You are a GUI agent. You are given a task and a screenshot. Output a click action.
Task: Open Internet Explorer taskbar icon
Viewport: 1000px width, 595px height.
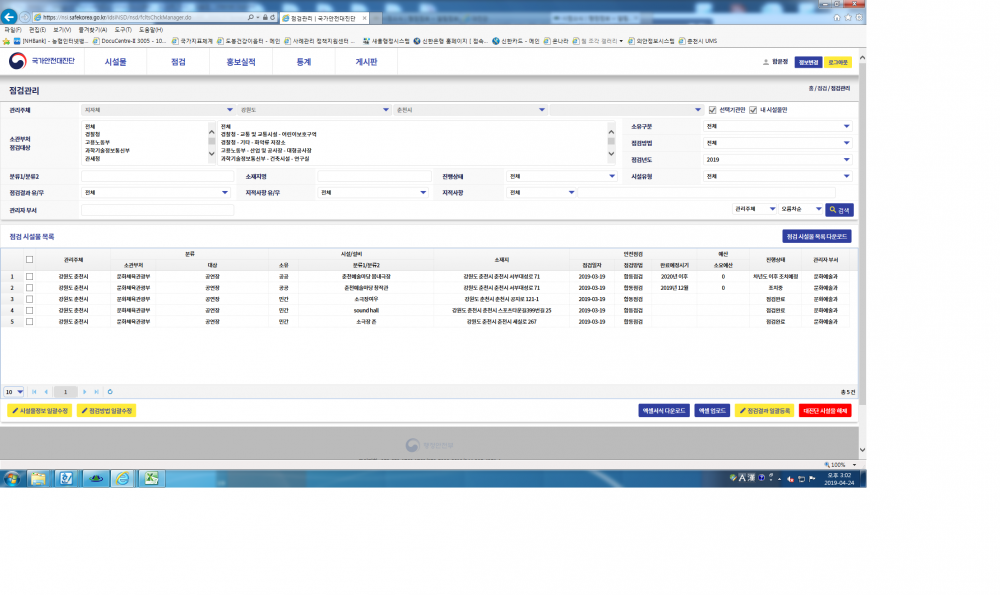coord(122,478)
